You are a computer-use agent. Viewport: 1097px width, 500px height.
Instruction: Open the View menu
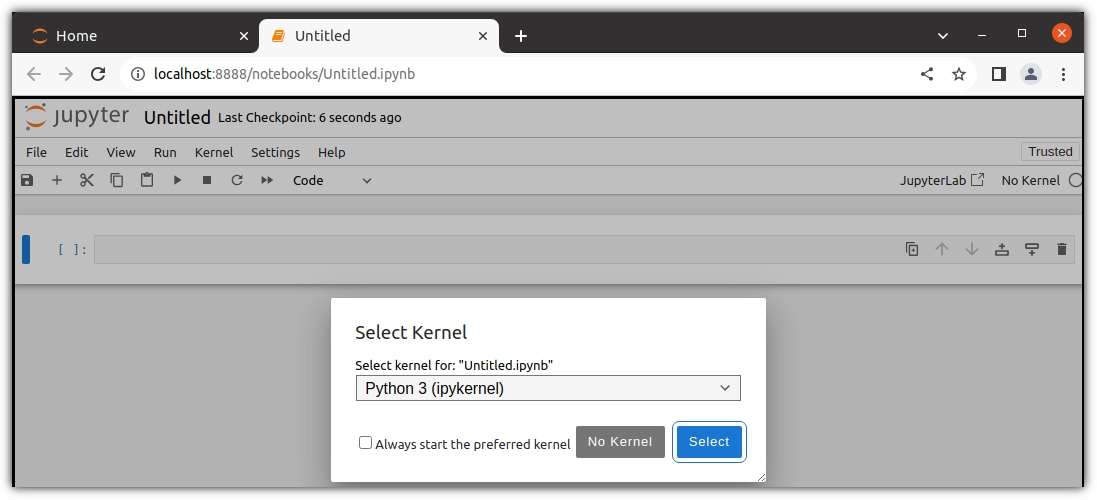tap(121, 152)
